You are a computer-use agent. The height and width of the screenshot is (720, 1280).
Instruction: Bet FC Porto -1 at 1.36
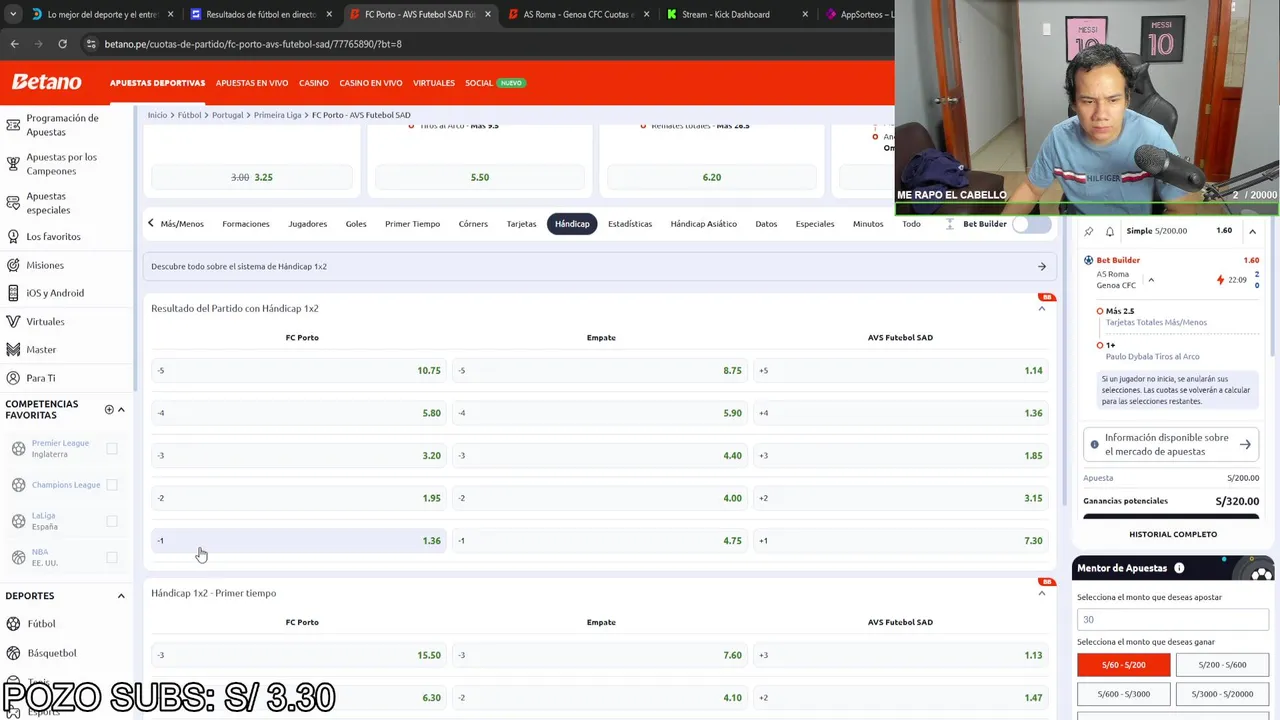pyautogui.click(x=298, y=541)
